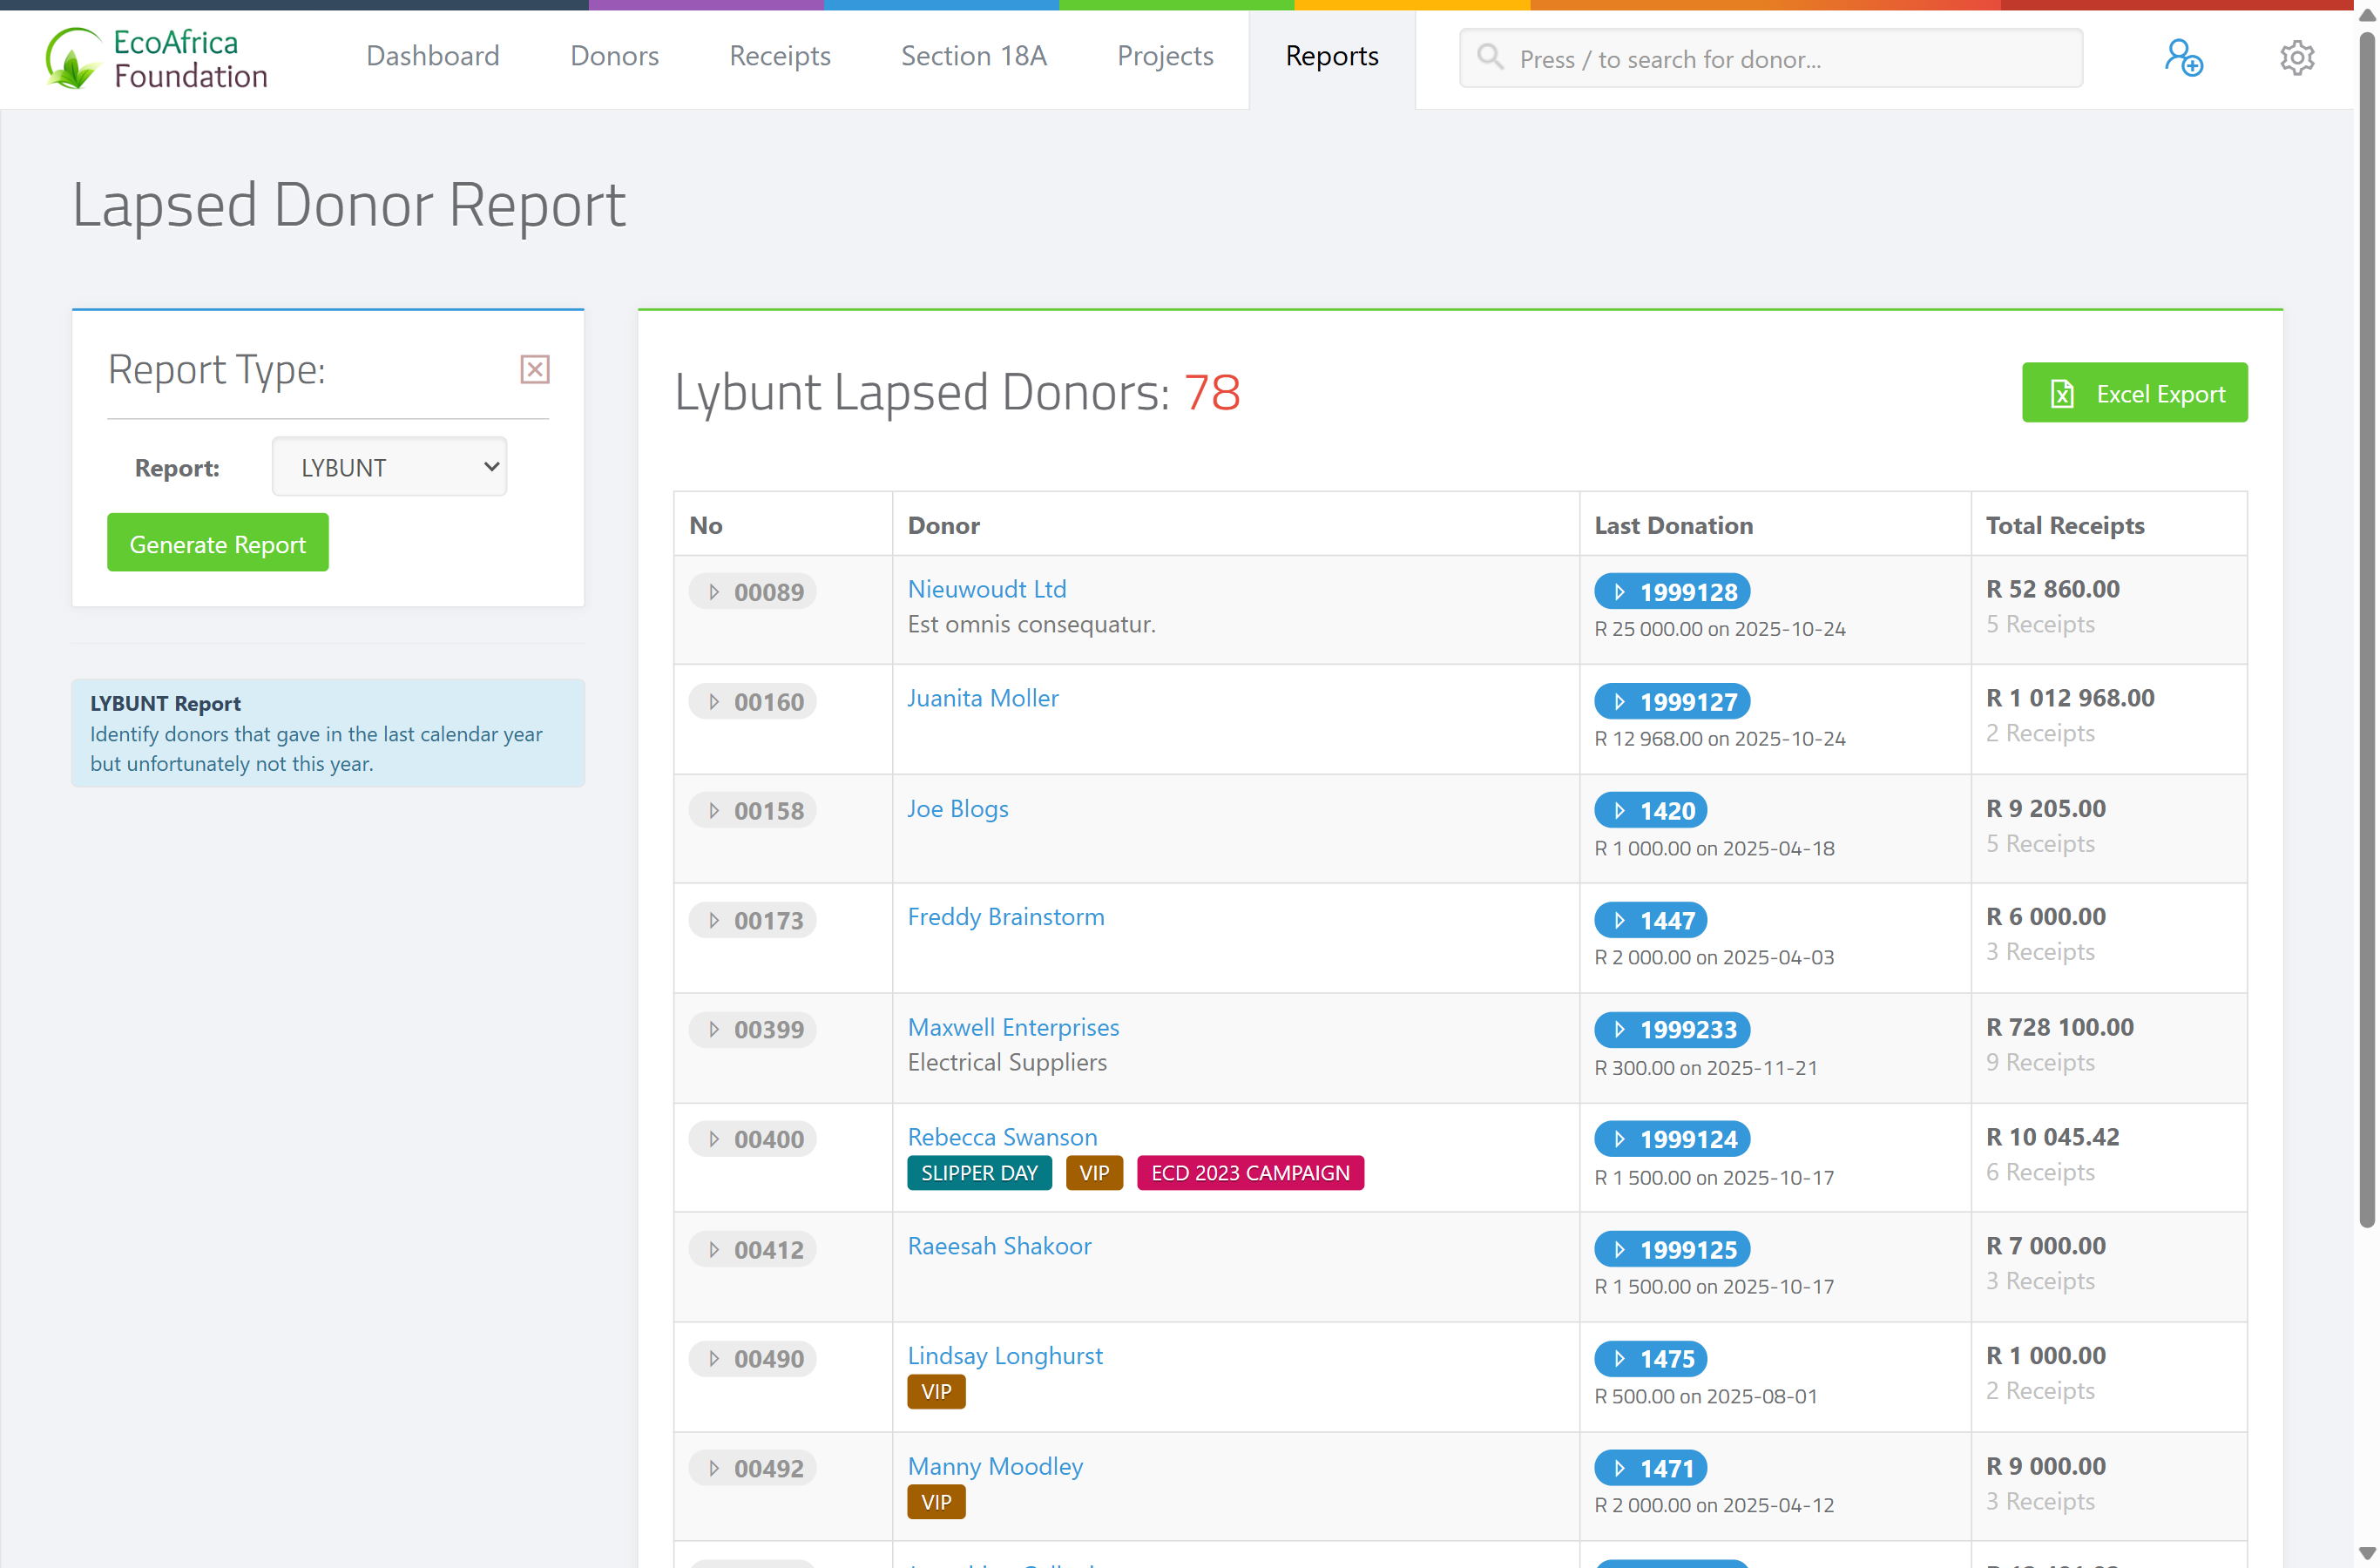Open receipt badge 1420
2380x1568 pixels.
pos(1650,810)
